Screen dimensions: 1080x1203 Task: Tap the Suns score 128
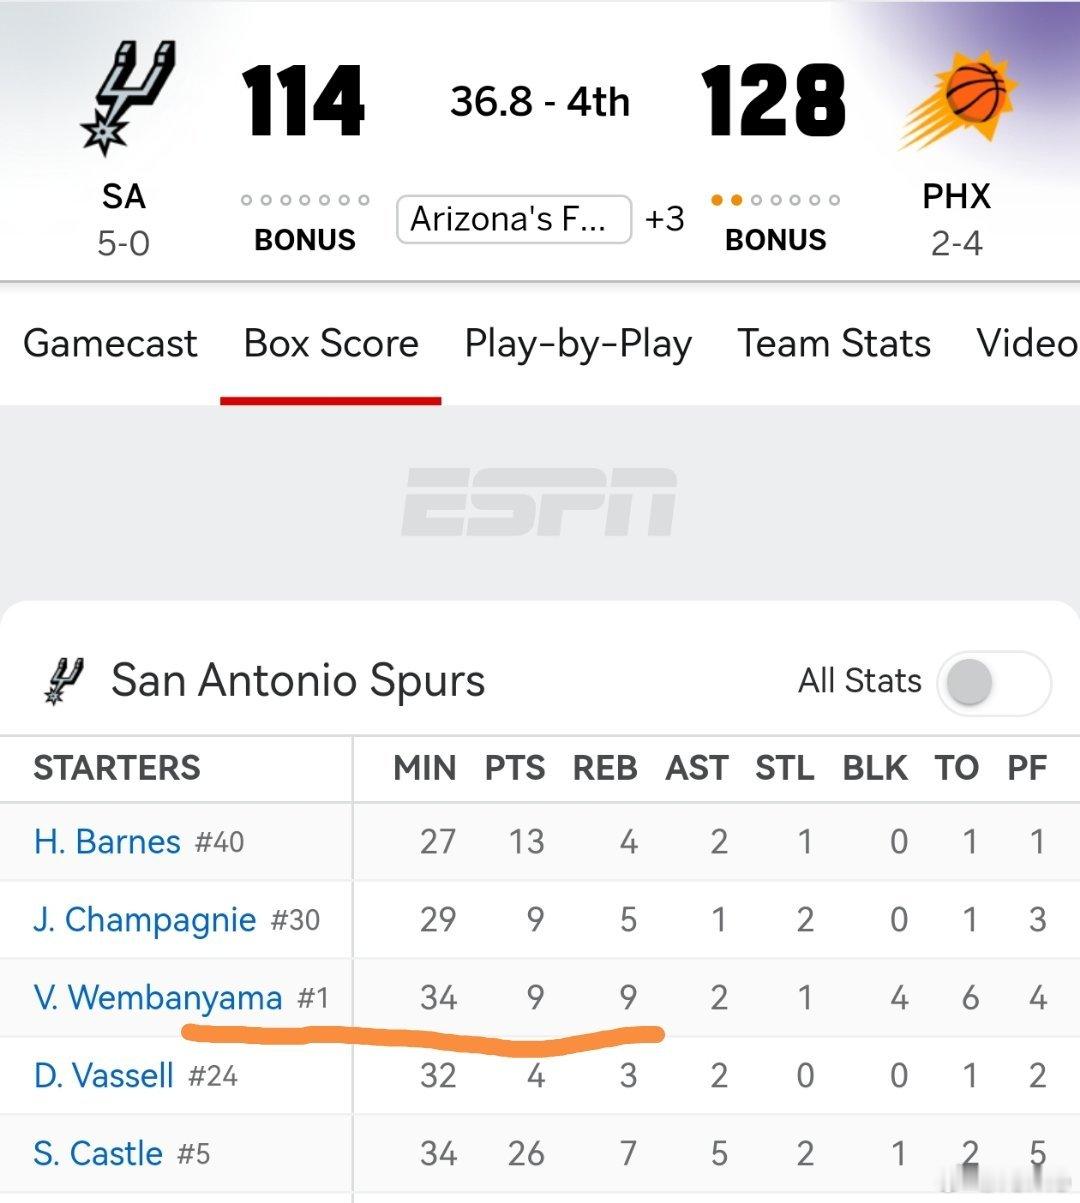[x=773, y=101]
